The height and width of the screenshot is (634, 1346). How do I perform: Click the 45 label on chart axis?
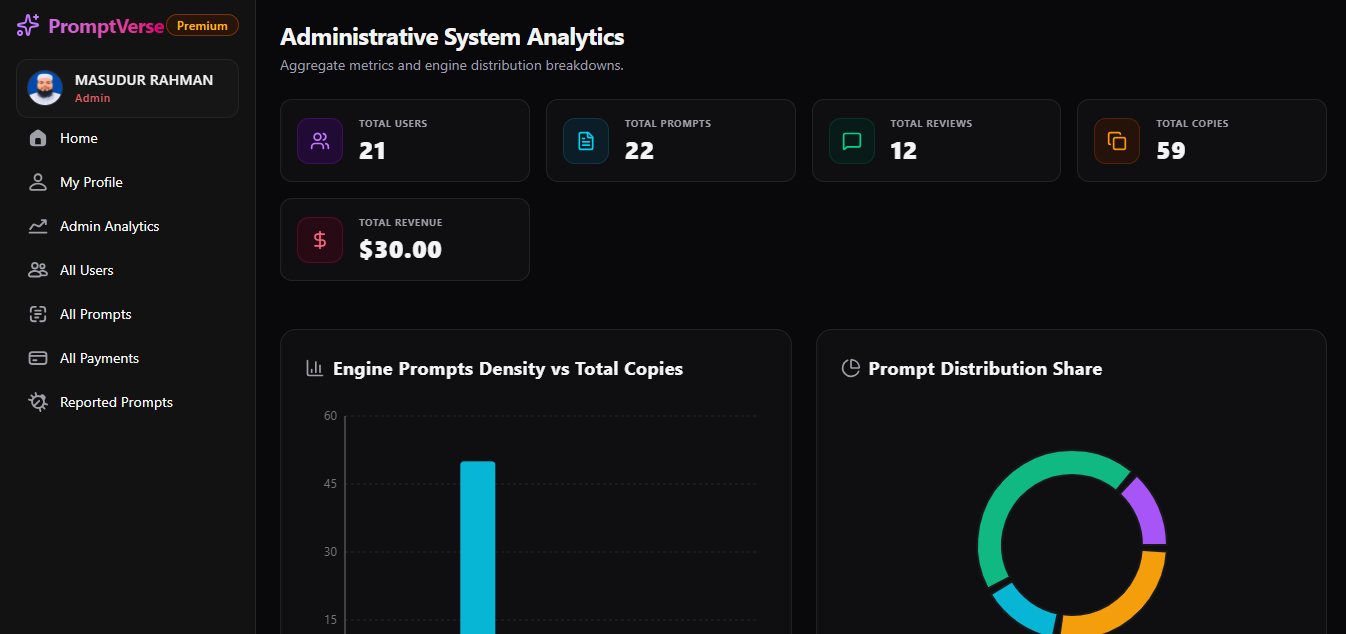(330, 484)
